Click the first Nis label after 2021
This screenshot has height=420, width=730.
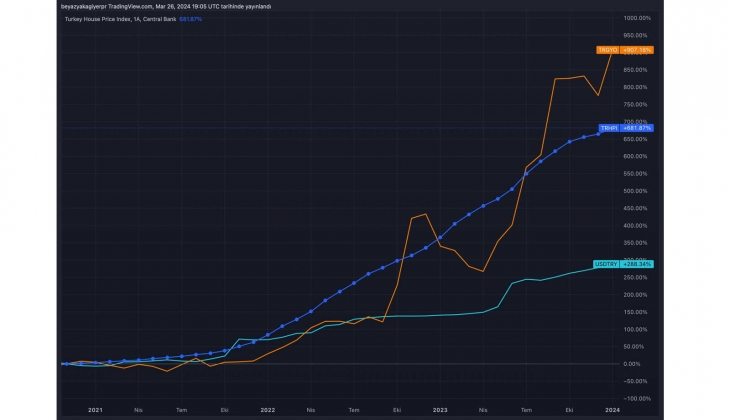pos(139,410)
